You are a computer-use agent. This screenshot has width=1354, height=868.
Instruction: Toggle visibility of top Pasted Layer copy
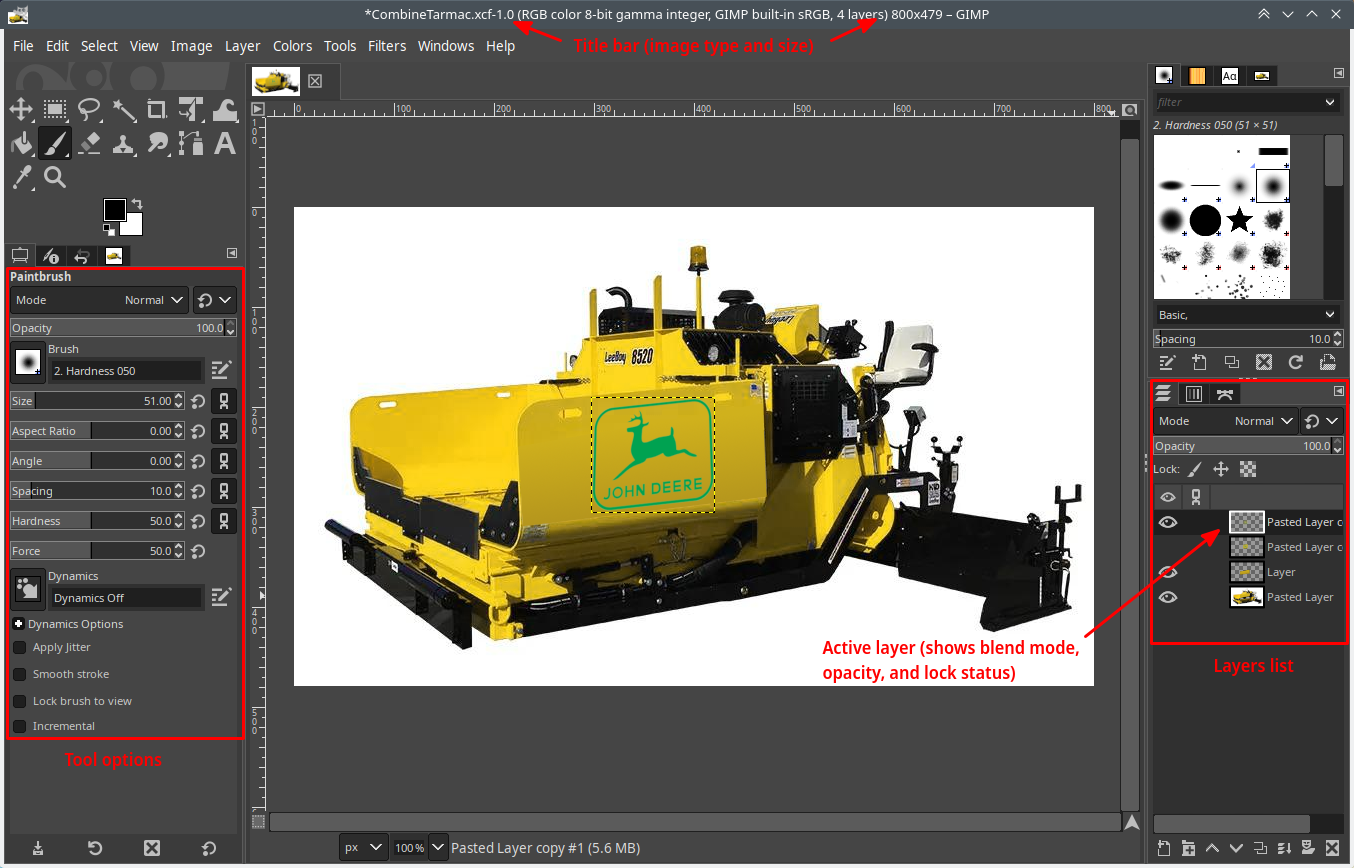1167,522
